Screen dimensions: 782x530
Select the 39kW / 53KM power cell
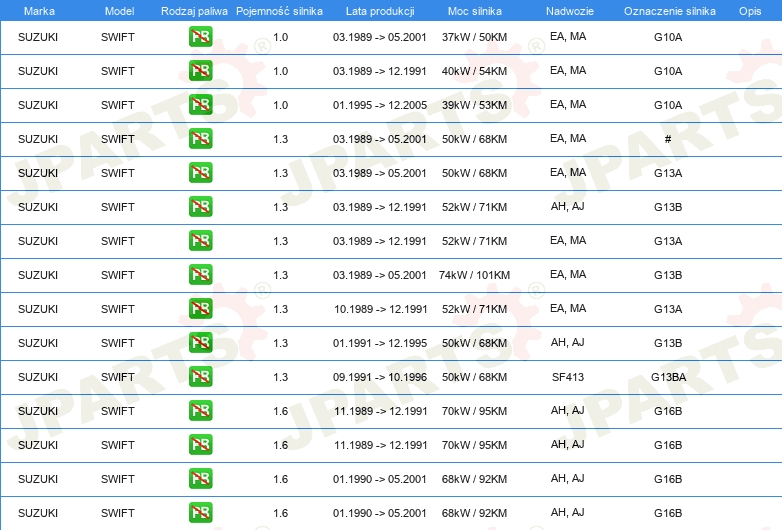(x=474, y=105)
